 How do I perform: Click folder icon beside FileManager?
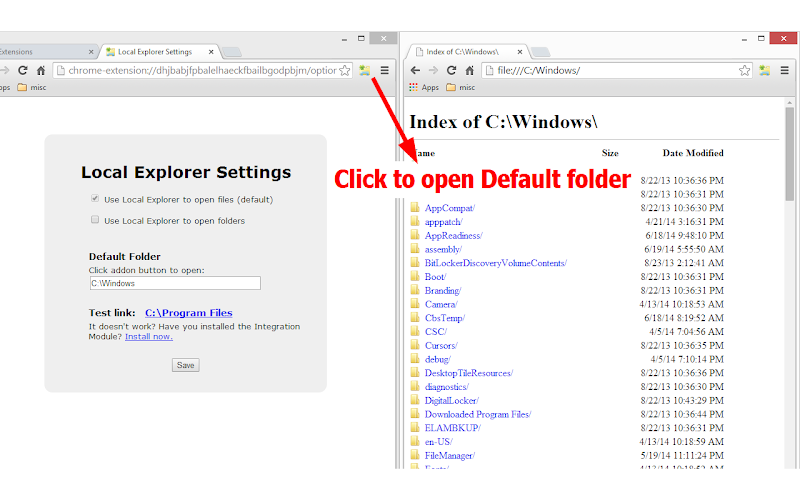[x=415, y=455]
